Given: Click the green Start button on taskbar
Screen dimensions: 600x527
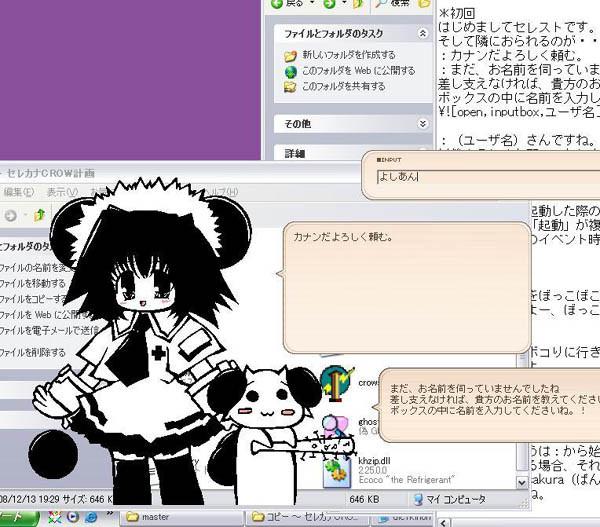Looking at the screenshot, I should 19,518.
